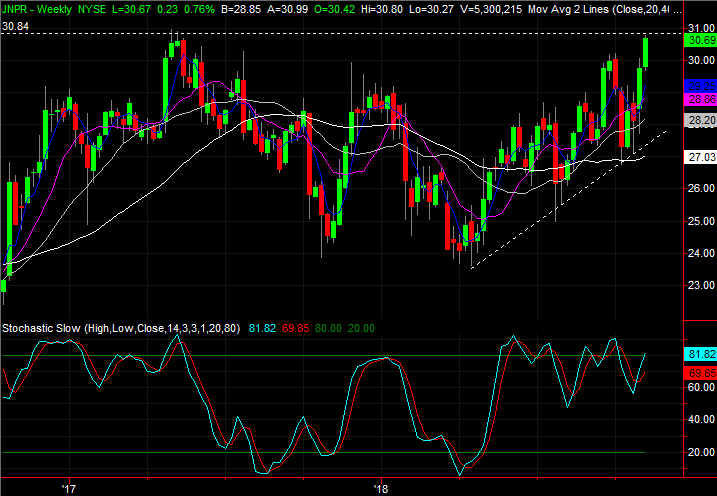Click the magenta 28.86 moving average tag
This screenshot has width=717, height=496.
(698, 100)
